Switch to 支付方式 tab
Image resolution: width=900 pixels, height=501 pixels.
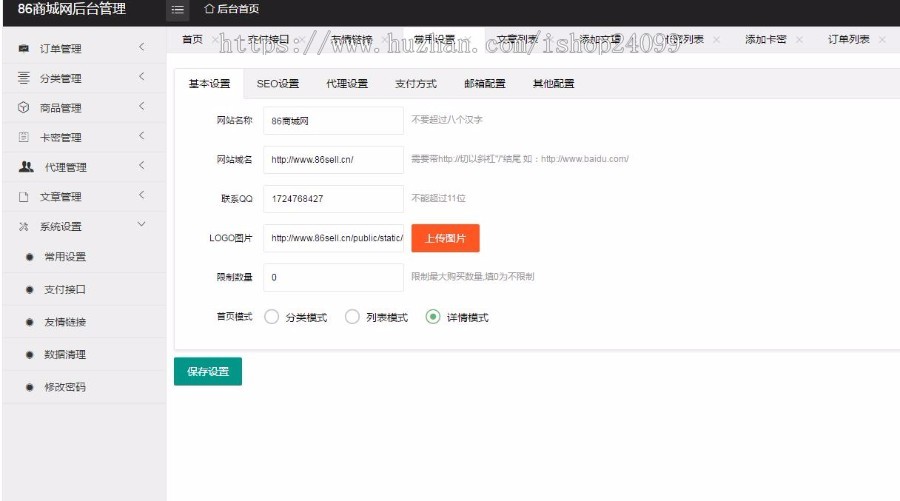click(x=416, y=83)
